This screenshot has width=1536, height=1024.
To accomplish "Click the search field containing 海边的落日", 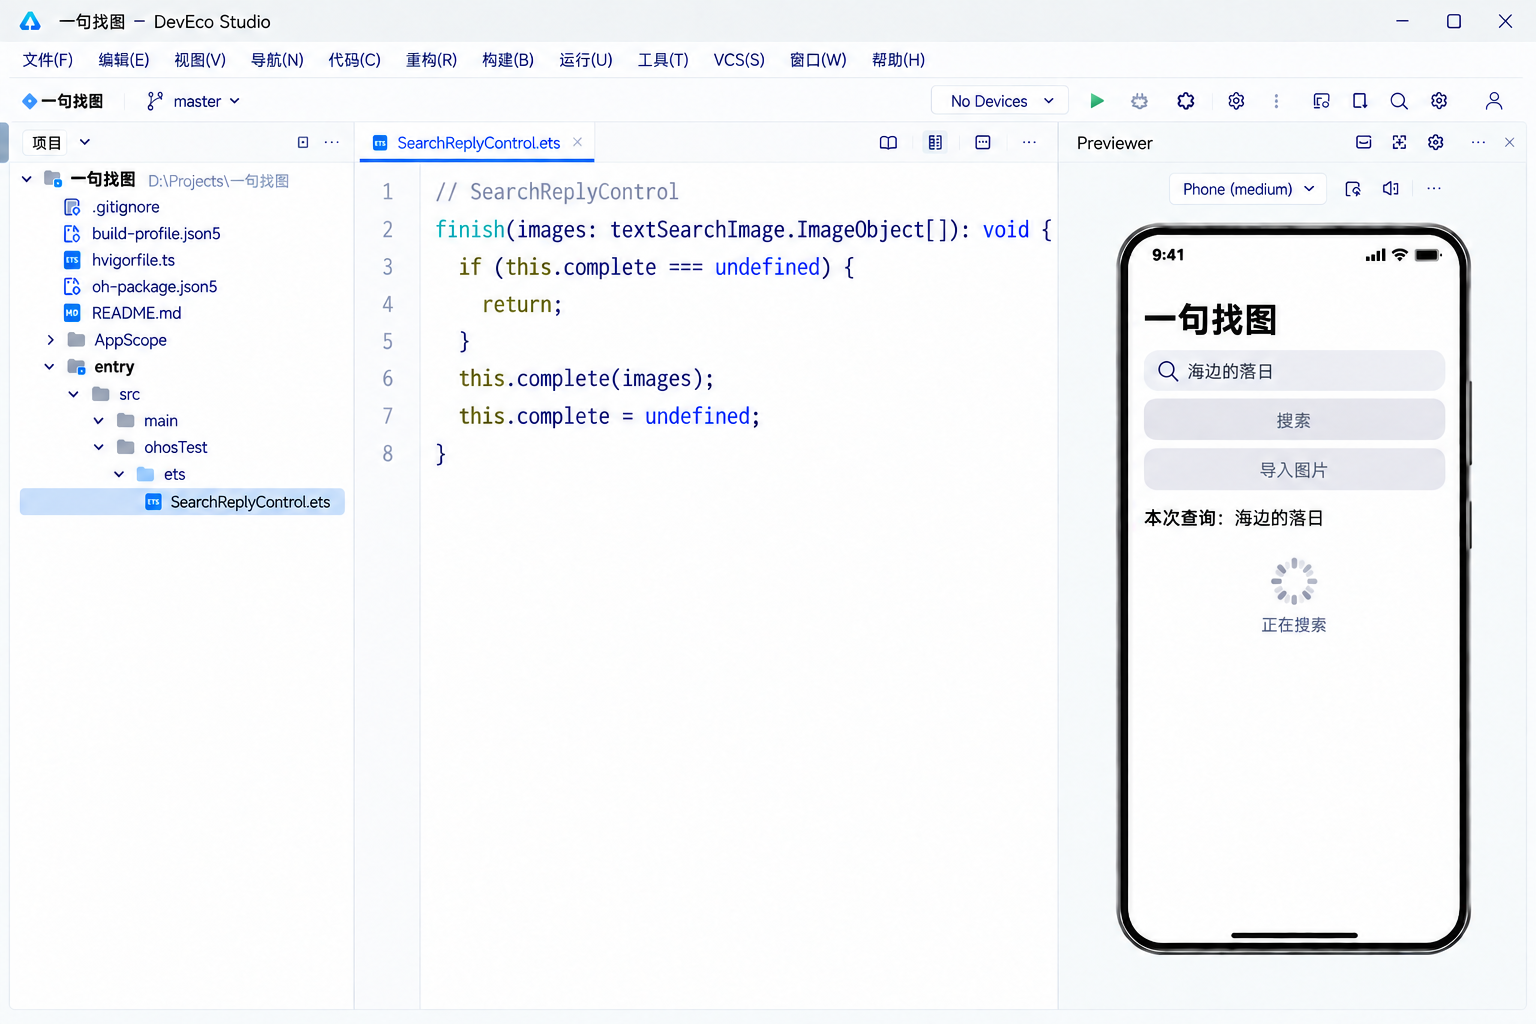I will tap(1294, 371).
